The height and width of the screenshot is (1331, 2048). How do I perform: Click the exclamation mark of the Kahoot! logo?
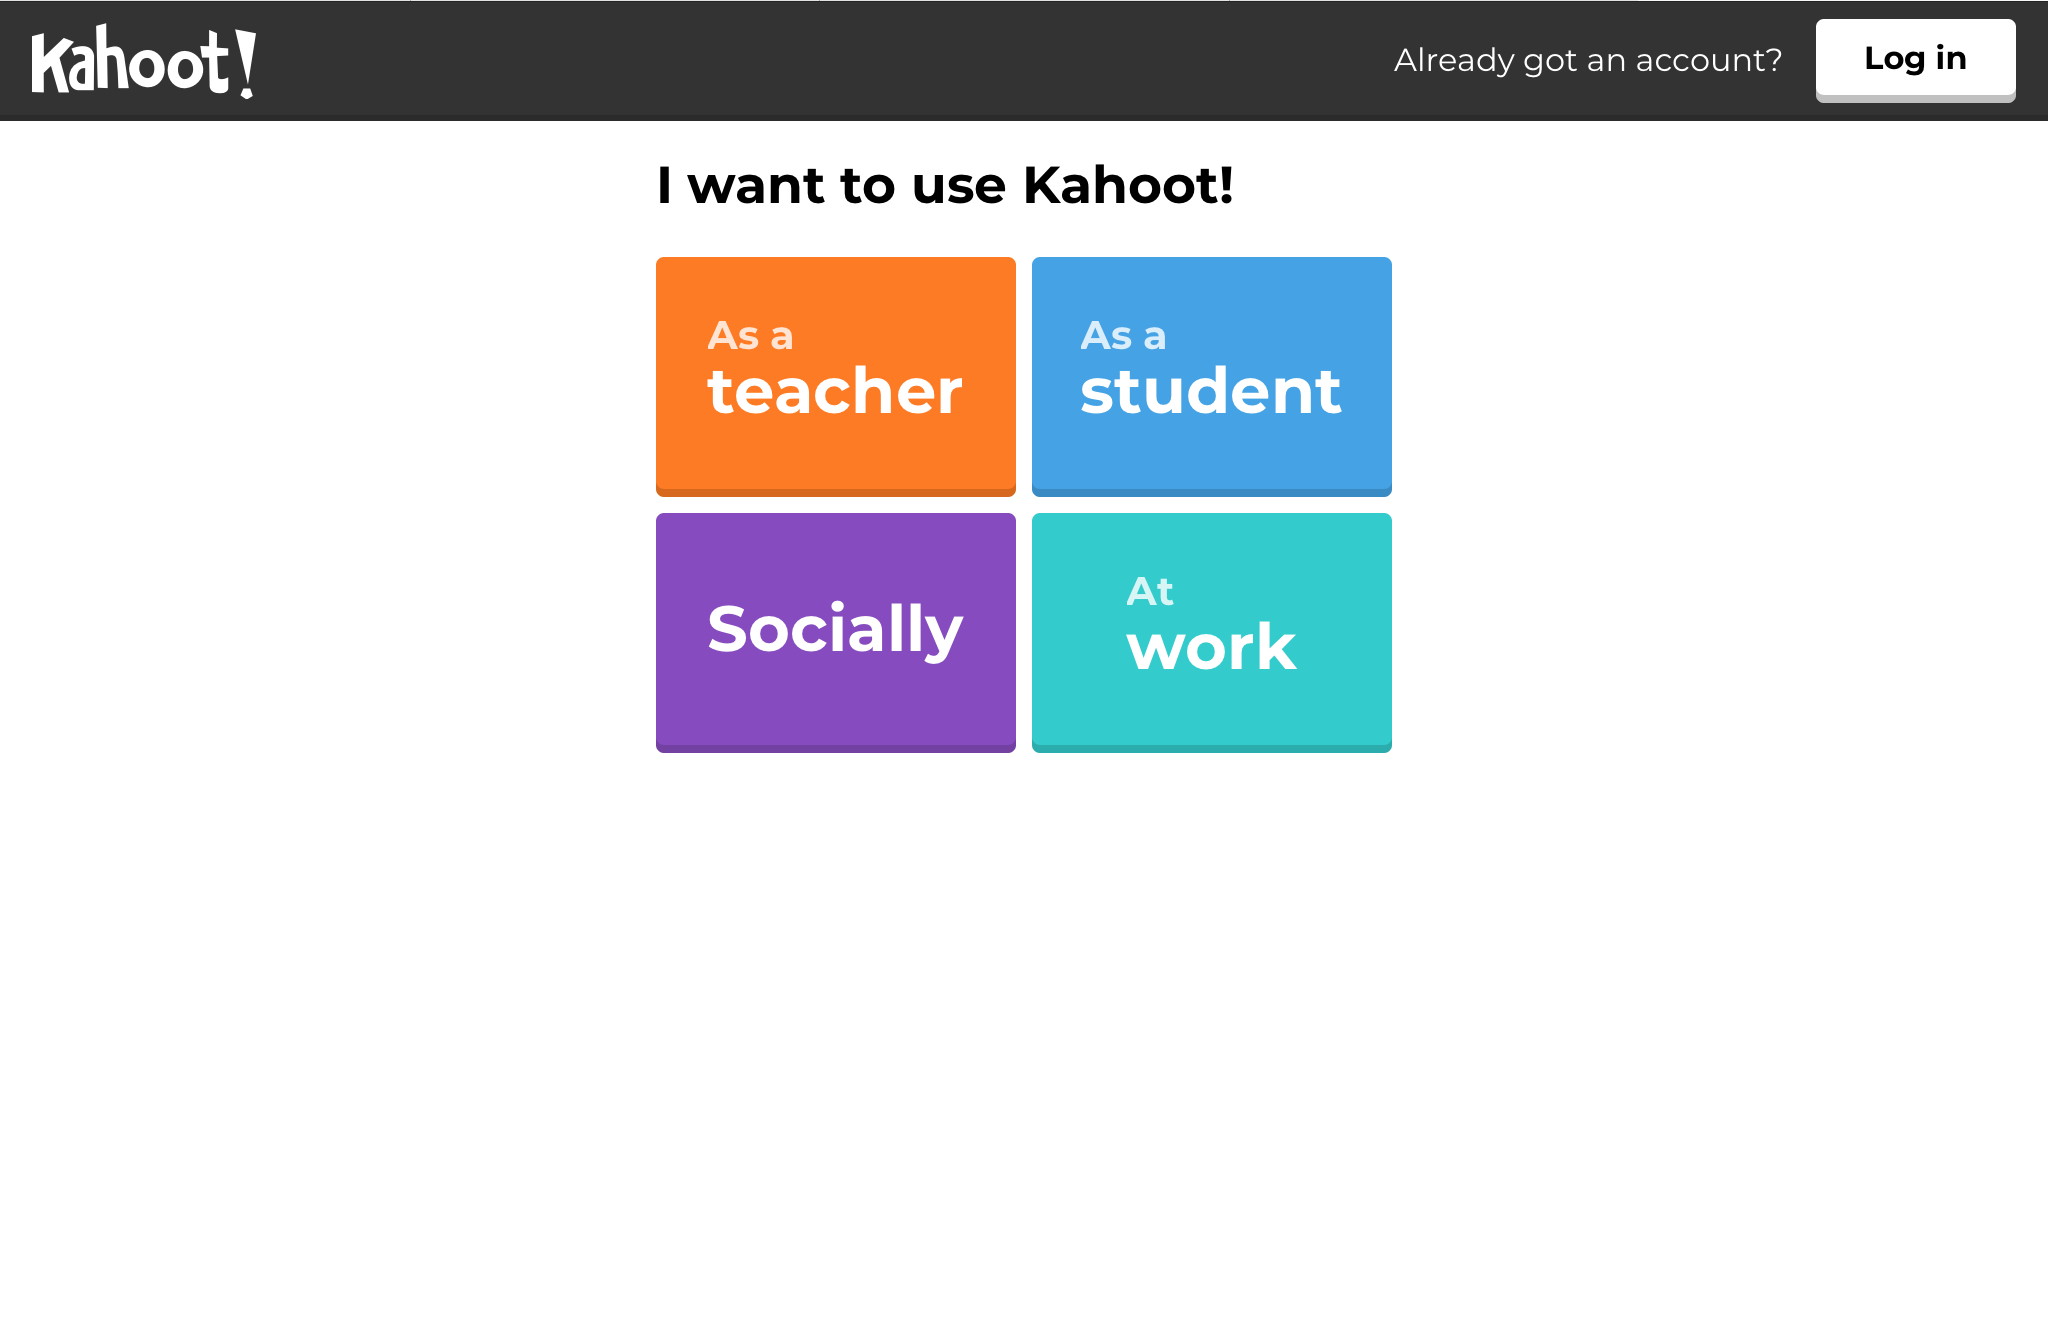(245, 63)
